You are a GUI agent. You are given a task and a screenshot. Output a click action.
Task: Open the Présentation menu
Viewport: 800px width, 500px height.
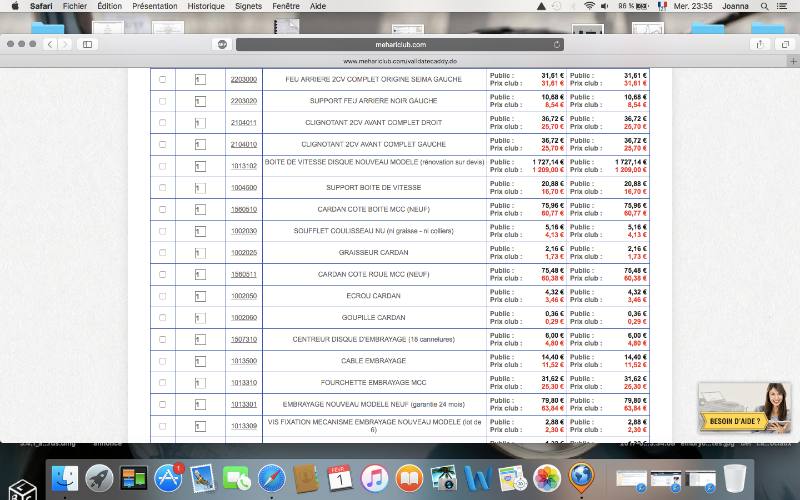[155, 6]
